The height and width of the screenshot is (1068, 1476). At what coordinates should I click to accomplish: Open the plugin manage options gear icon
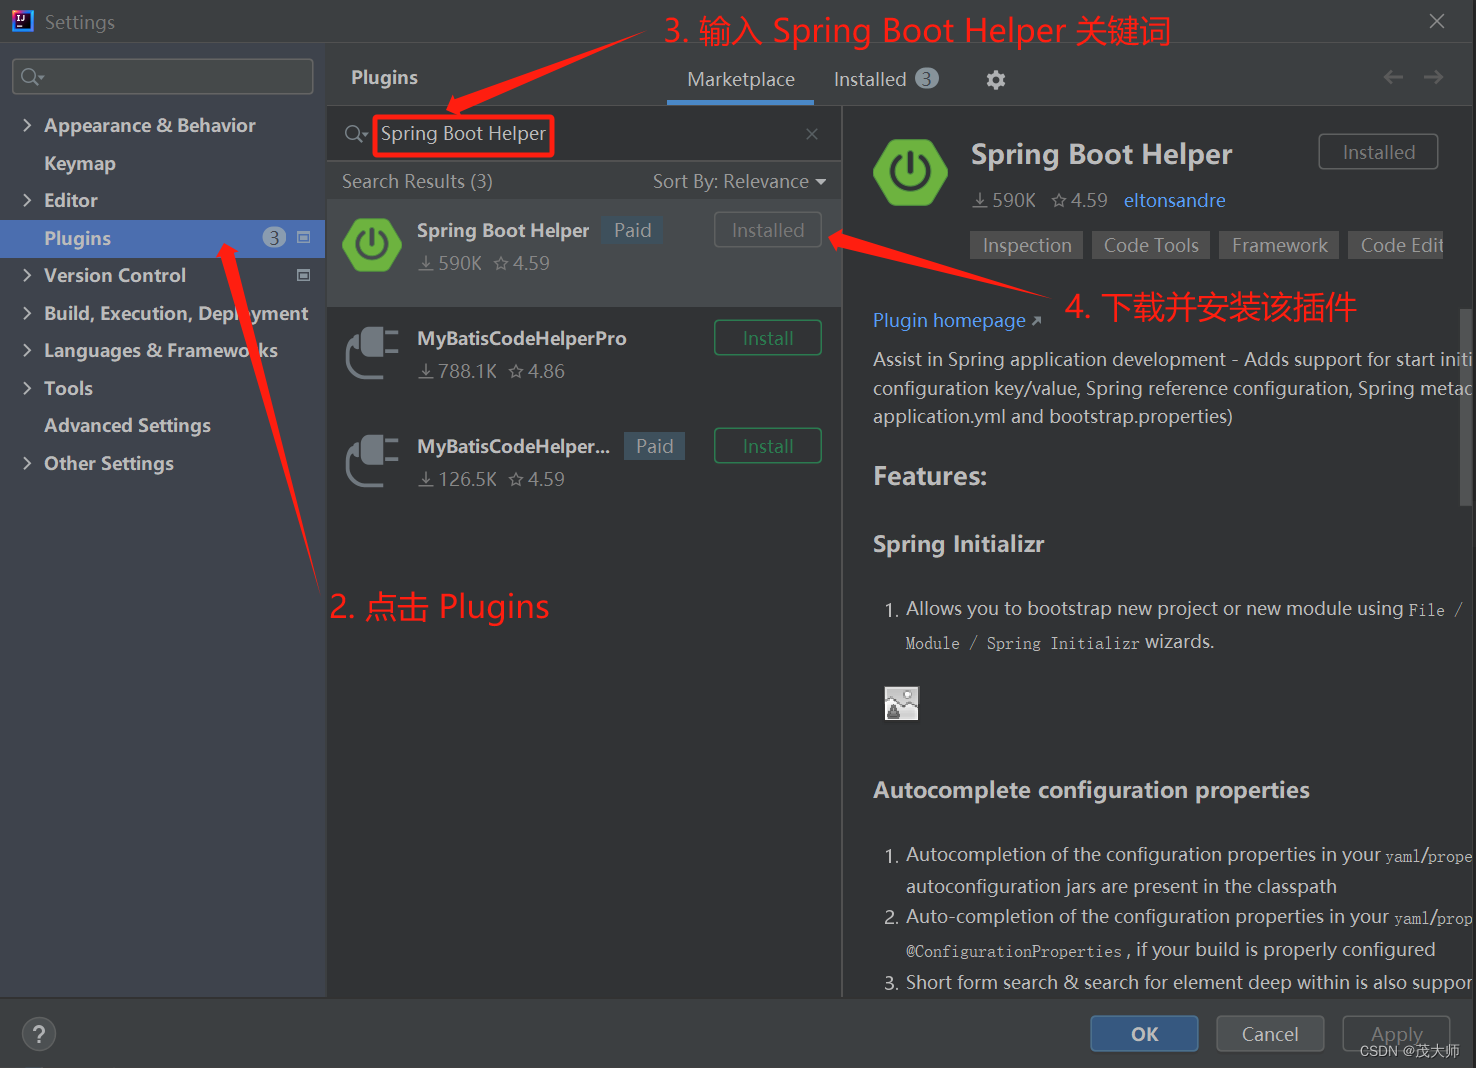pyautogui.click(x=995, y=79)
